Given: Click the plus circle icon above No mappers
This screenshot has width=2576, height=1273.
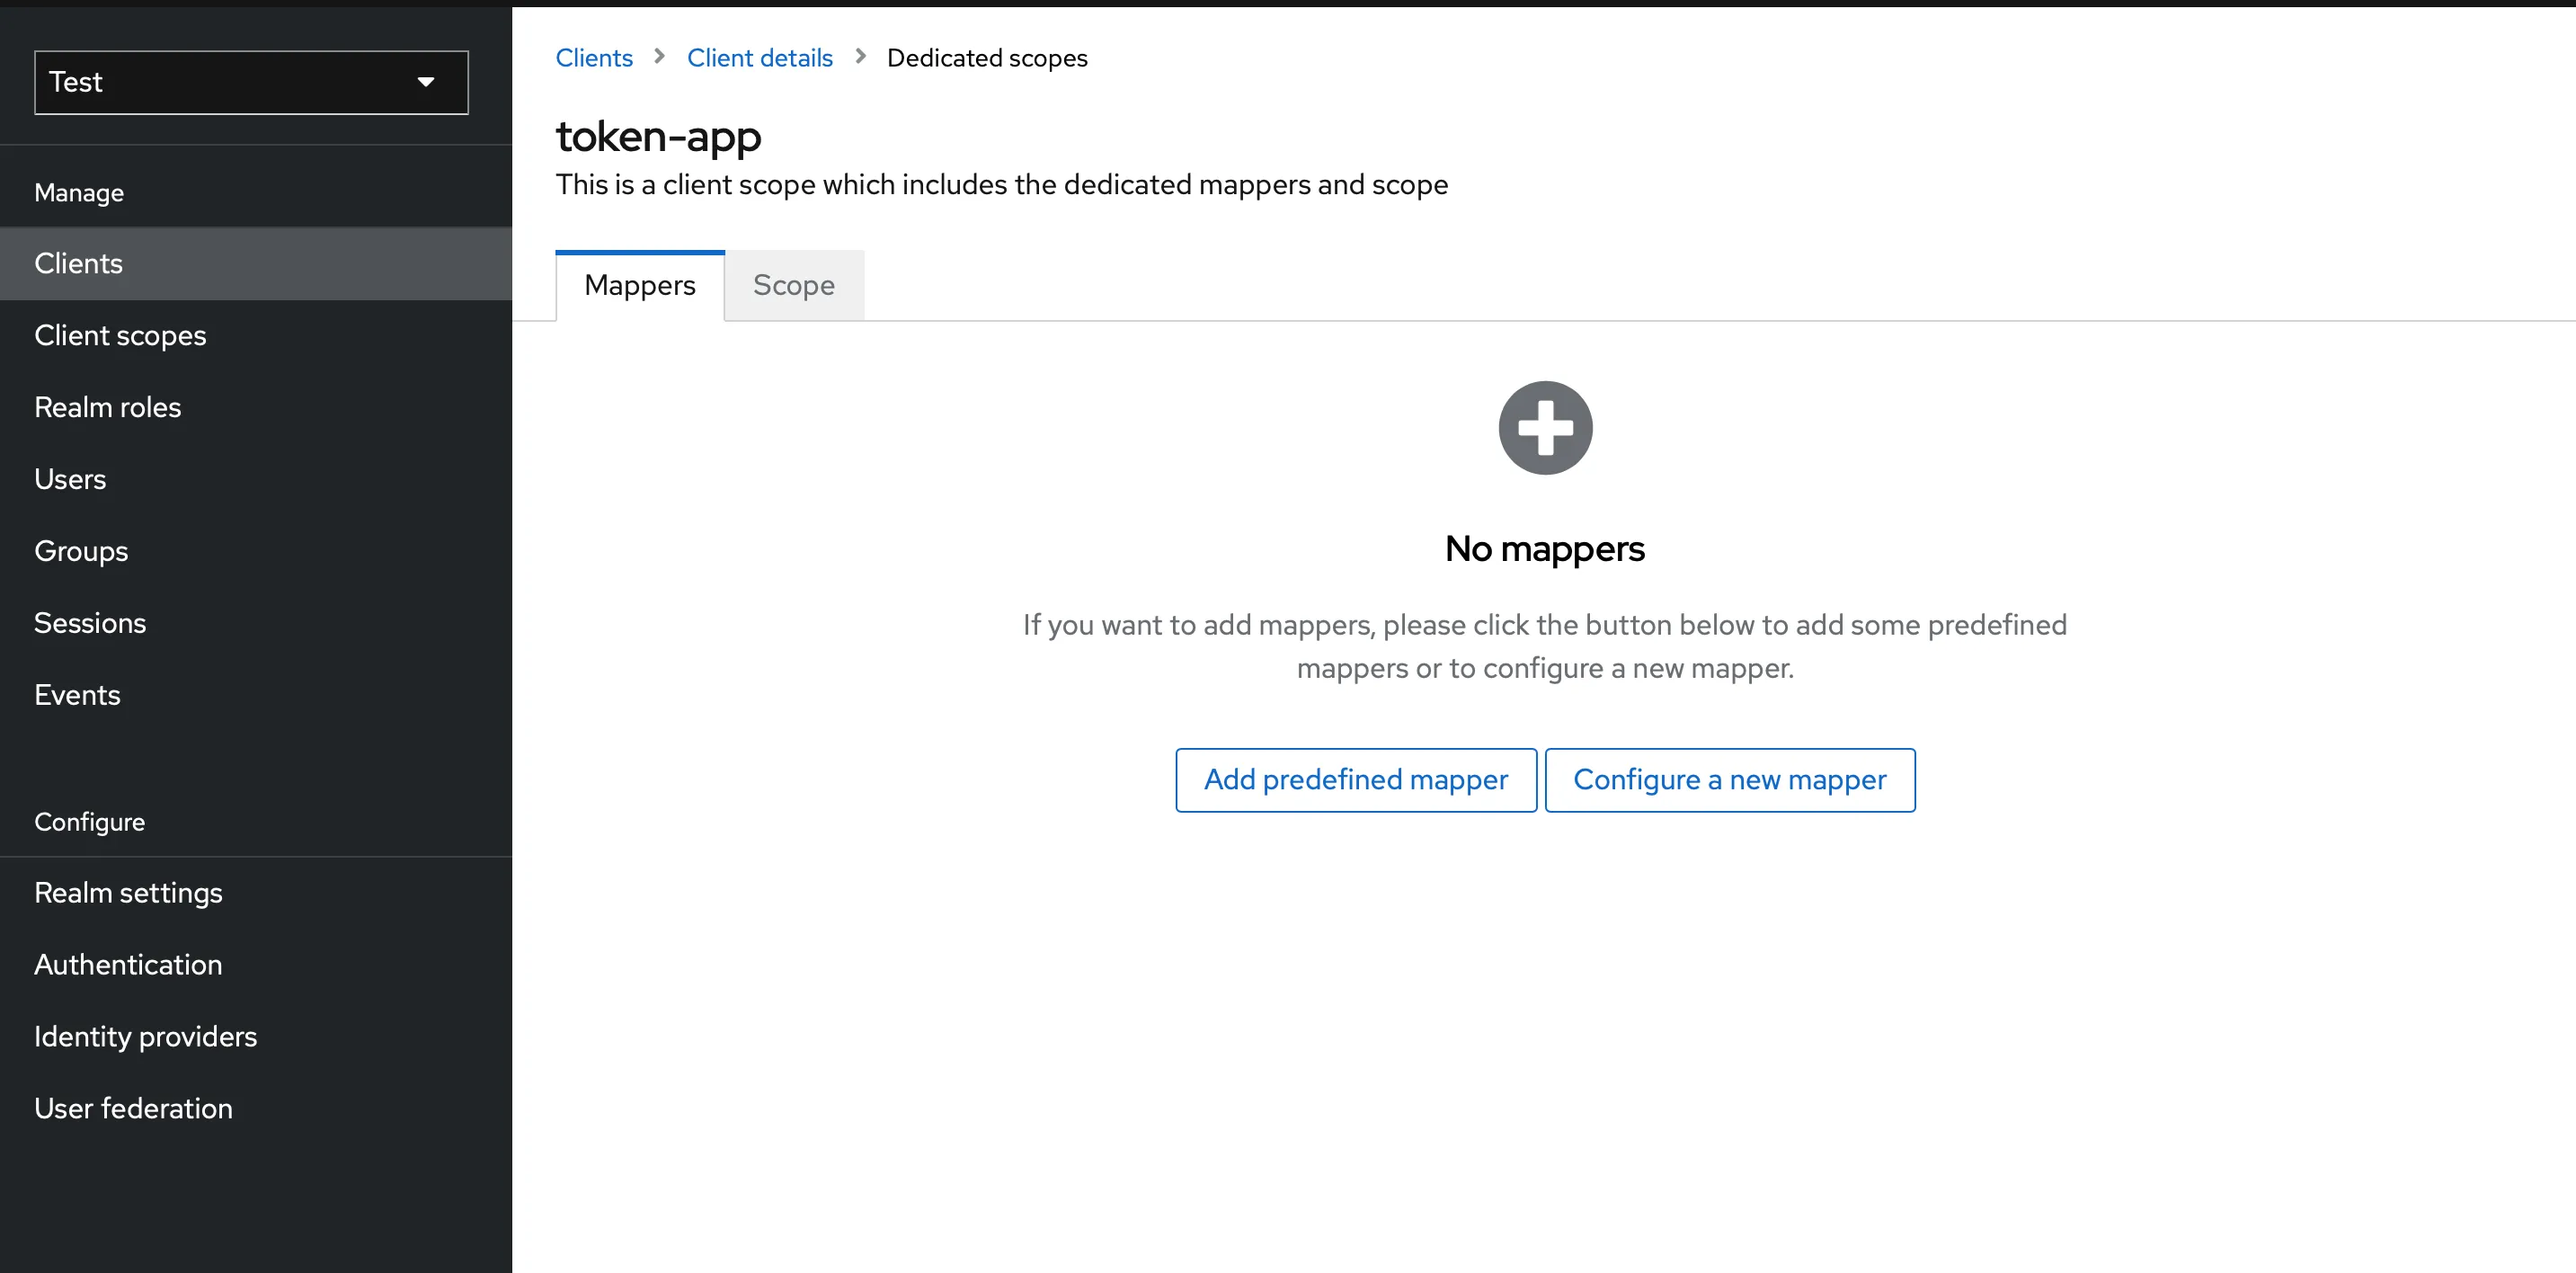Looking at the screenshot, I should click(1544, 428).
